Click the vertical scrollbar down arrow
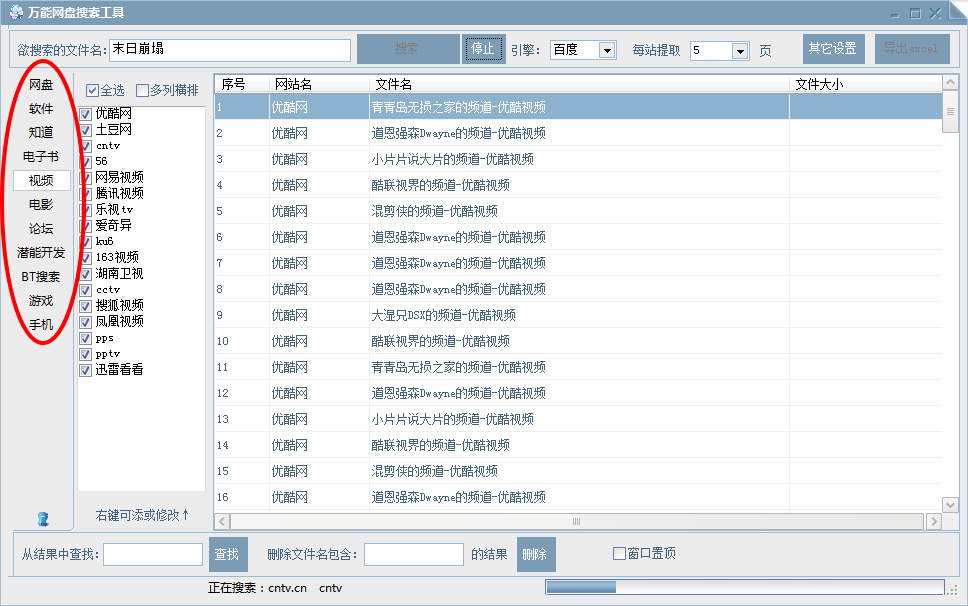Image resolution: width=968 pixels, height=606 pixels. tap(950, 505)
